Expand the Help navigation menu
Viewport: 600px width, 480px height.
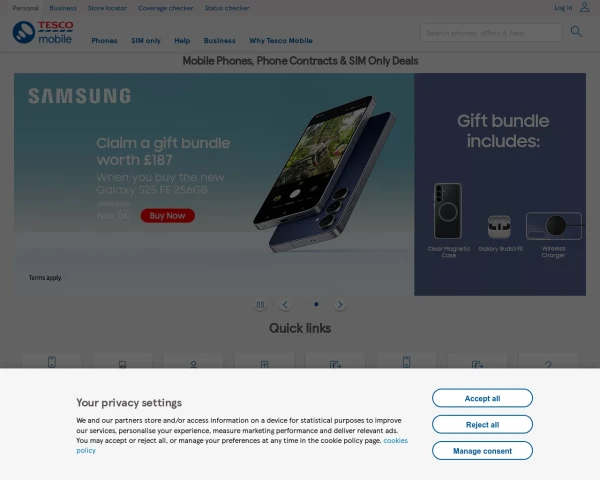pyautogui.click(x=182, y=41)
